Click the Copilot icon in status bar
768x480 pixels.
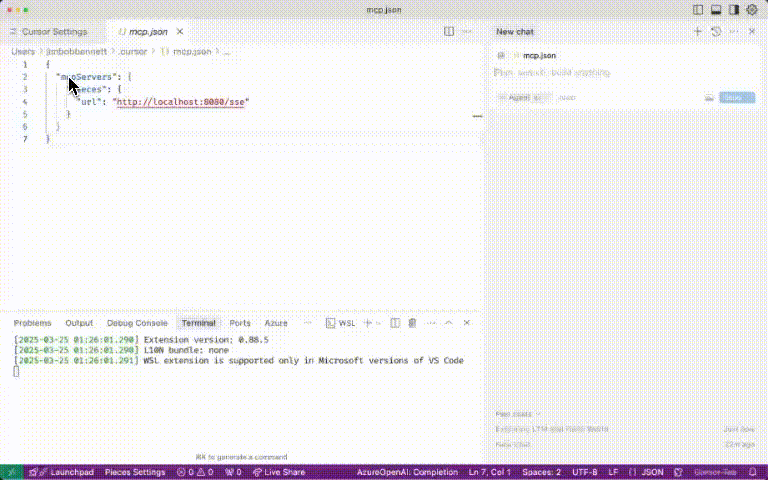coord(678,472)
